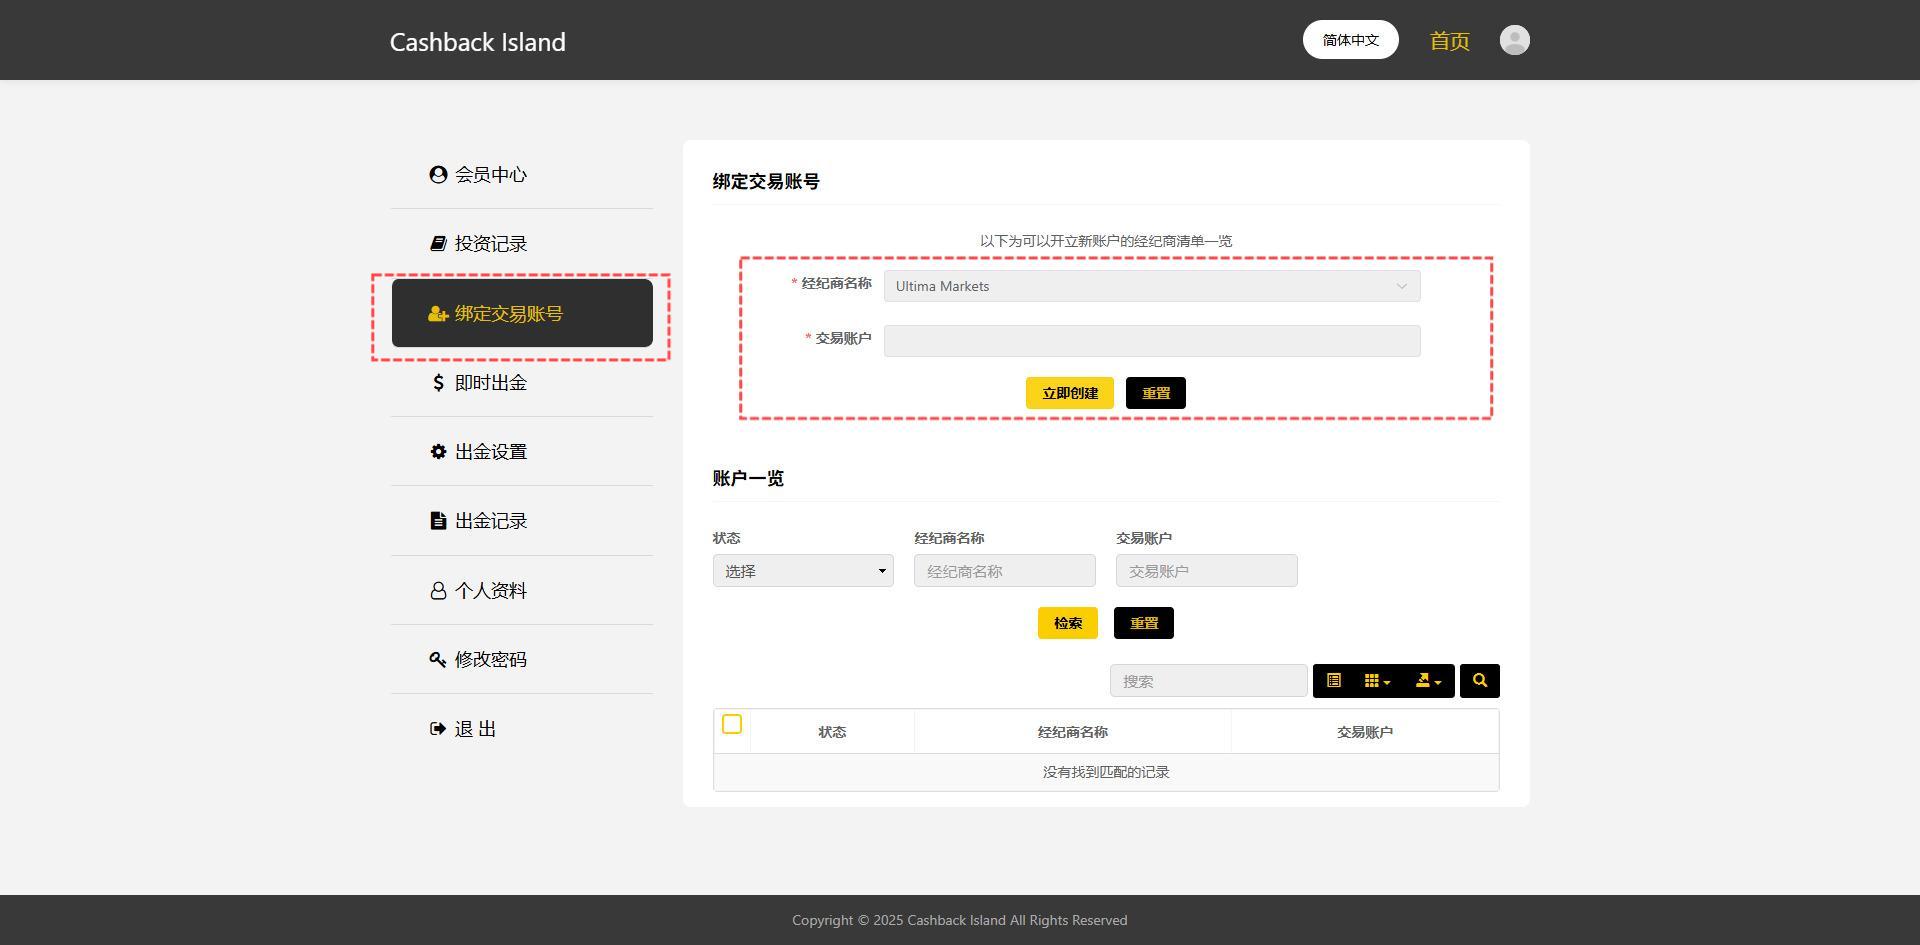Click the yellow 立即创建 create button
The image size is (1920, 945).
tap(1070, 393)
